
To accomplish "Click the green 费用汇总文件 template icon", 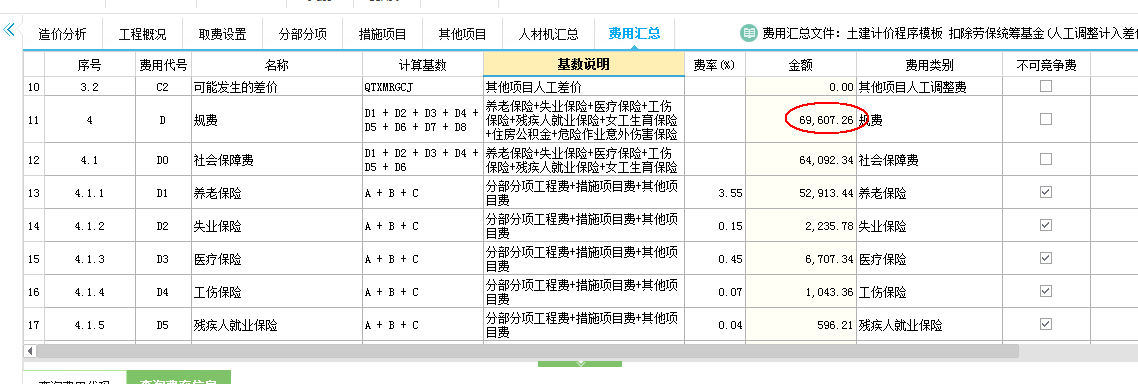I will 748,33.
